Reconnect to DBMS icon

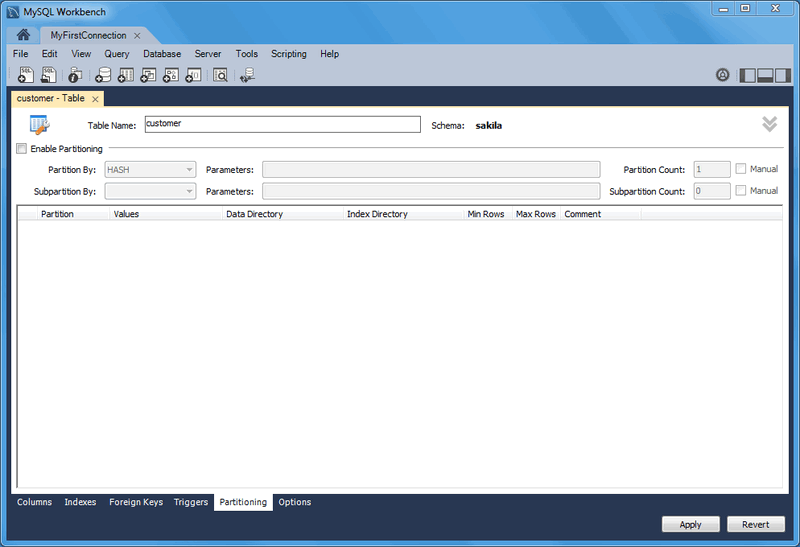coord(247,75)
